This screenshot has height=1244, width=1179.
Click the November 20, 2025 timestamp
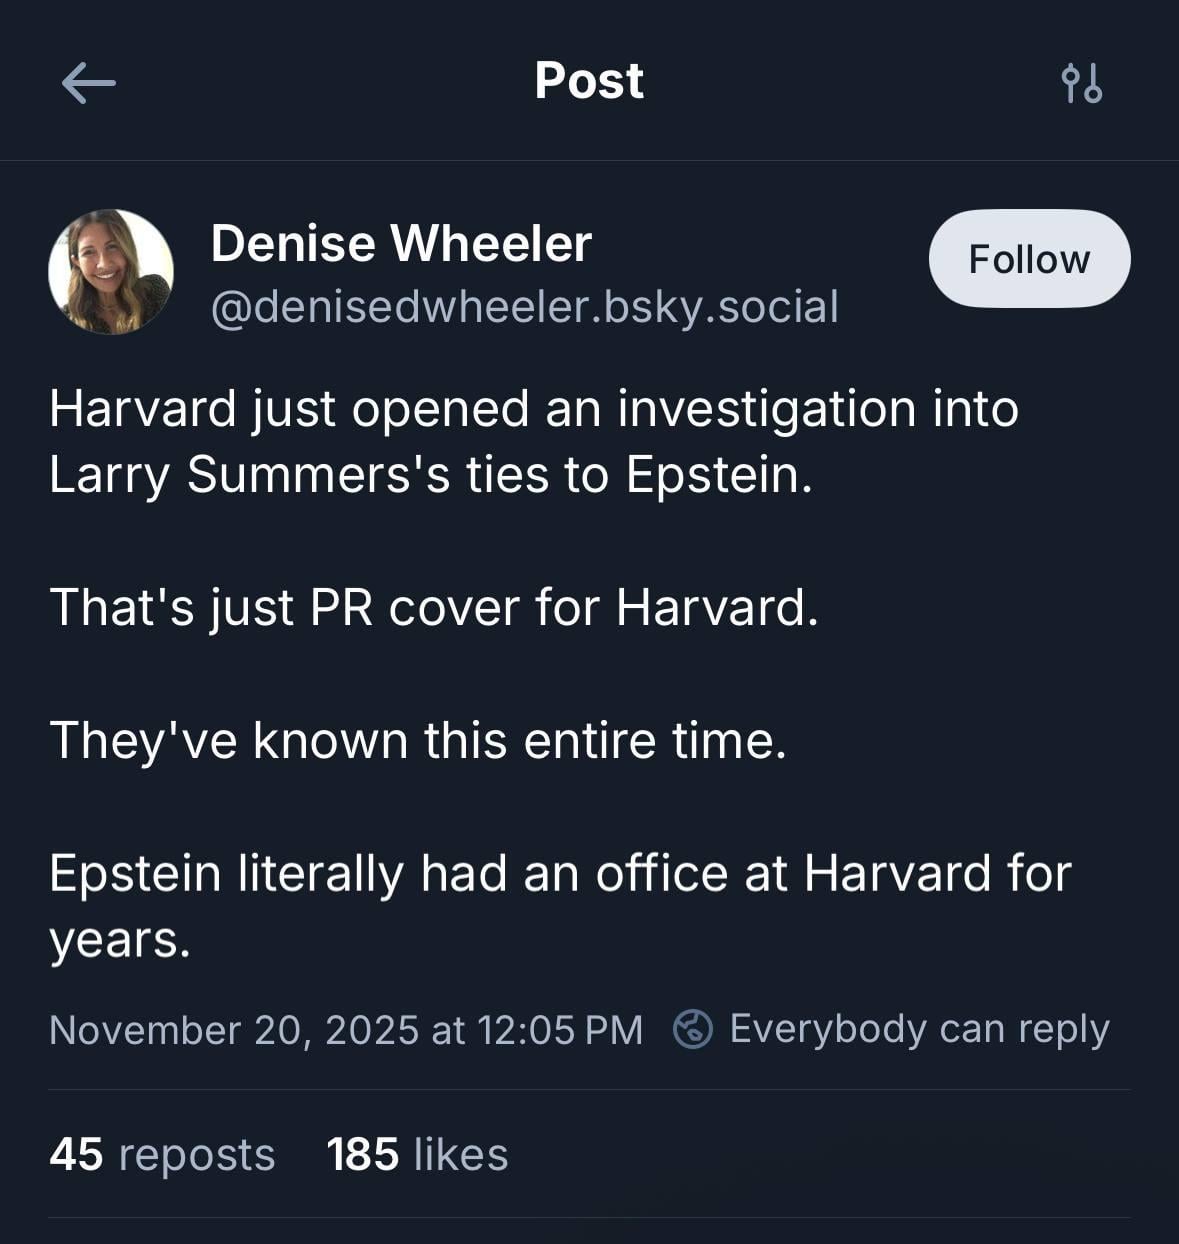tap(346, 1030)
